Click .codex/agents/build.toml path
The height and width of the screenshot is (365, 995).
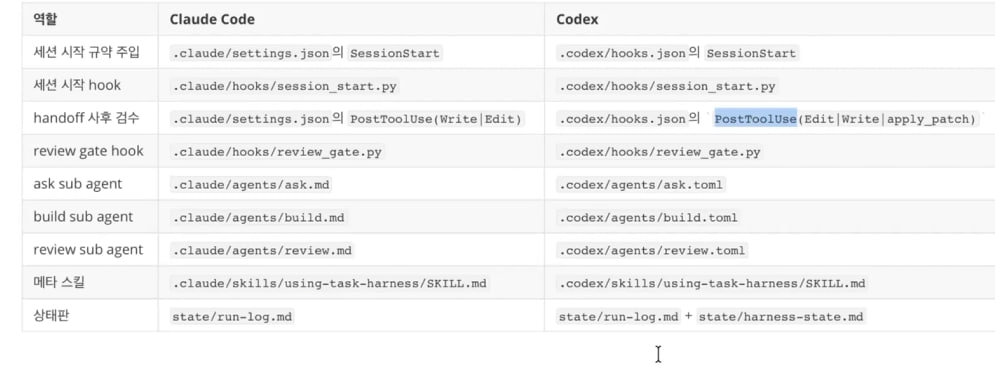[x=647, y=218]
